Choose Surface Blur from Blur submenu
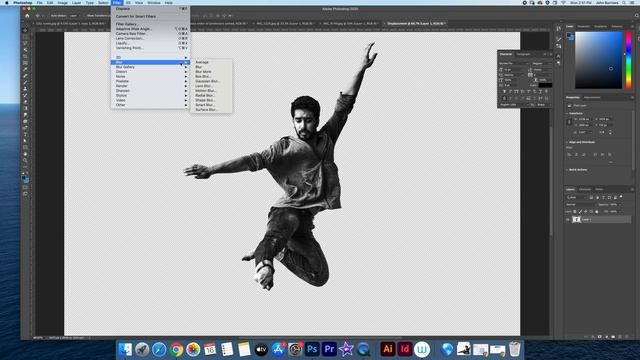The height and width of the screenshot is (360, 640). 206,110
